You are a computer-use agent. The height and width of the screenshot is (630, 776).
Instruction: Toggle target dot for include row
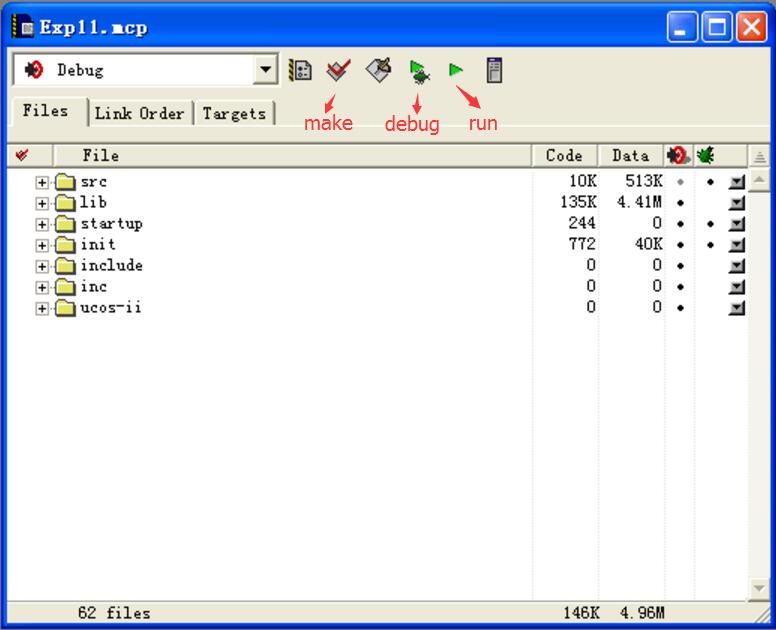(680, 266)
